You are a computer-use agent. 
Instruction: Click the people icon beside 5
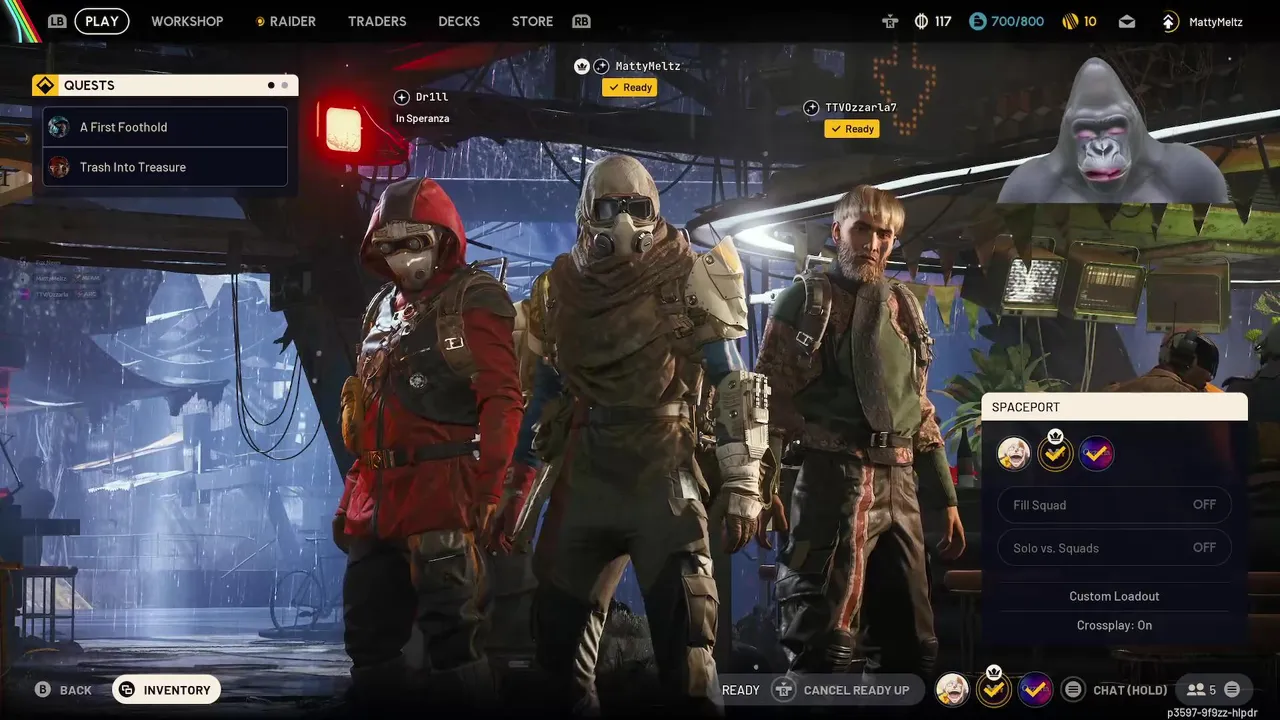[1196, 690]
